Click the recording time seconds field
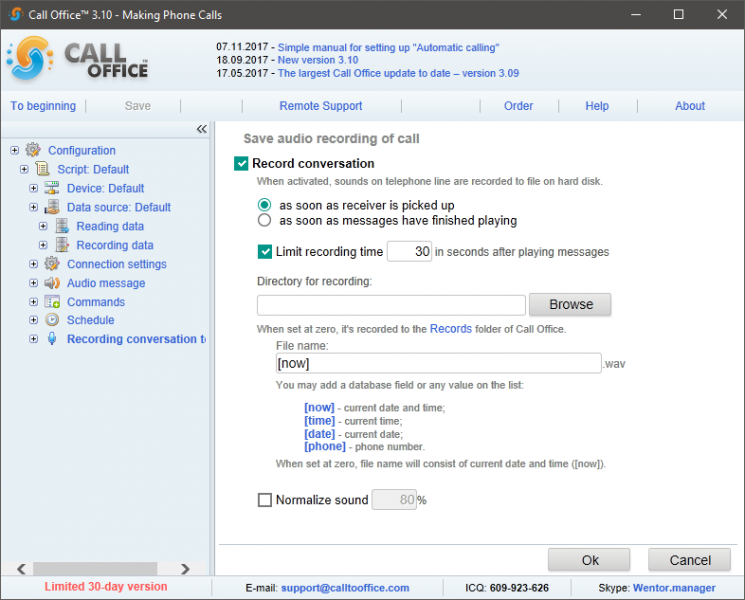Screen dimensions: 745x600 click(409, 251)
